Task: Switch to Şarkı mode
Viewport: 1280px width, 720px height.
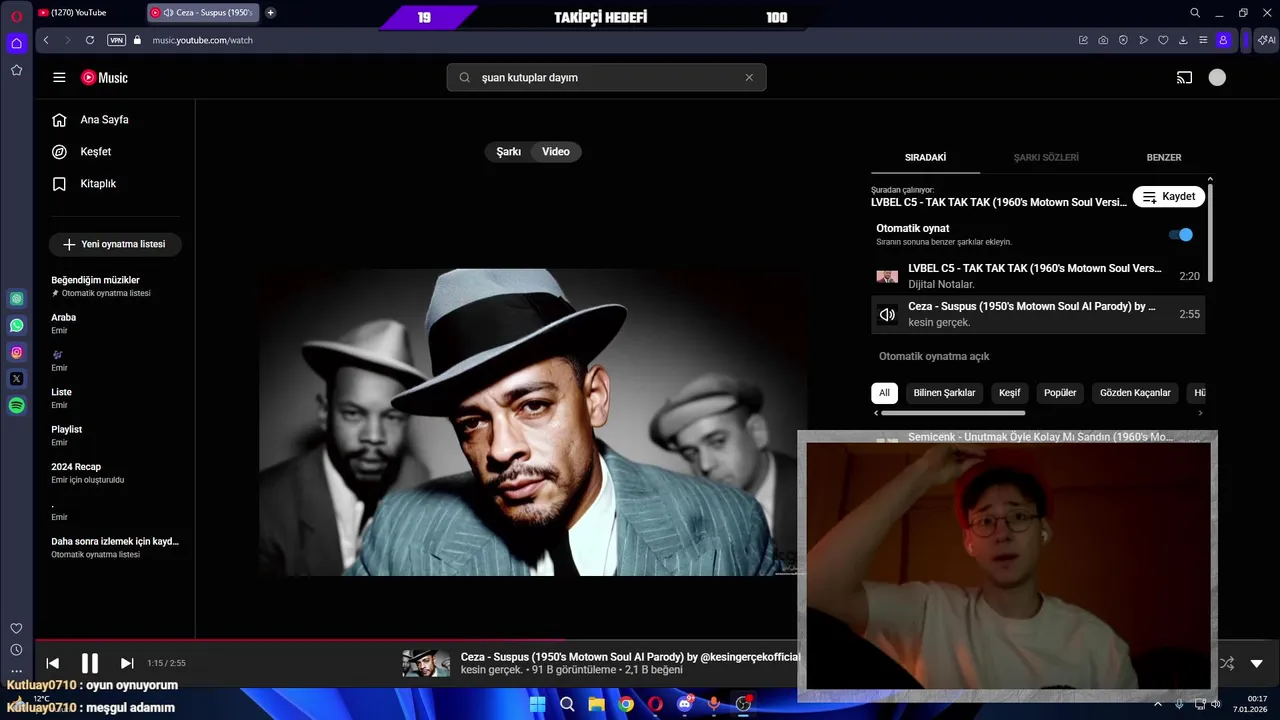Action: [509, 152]
